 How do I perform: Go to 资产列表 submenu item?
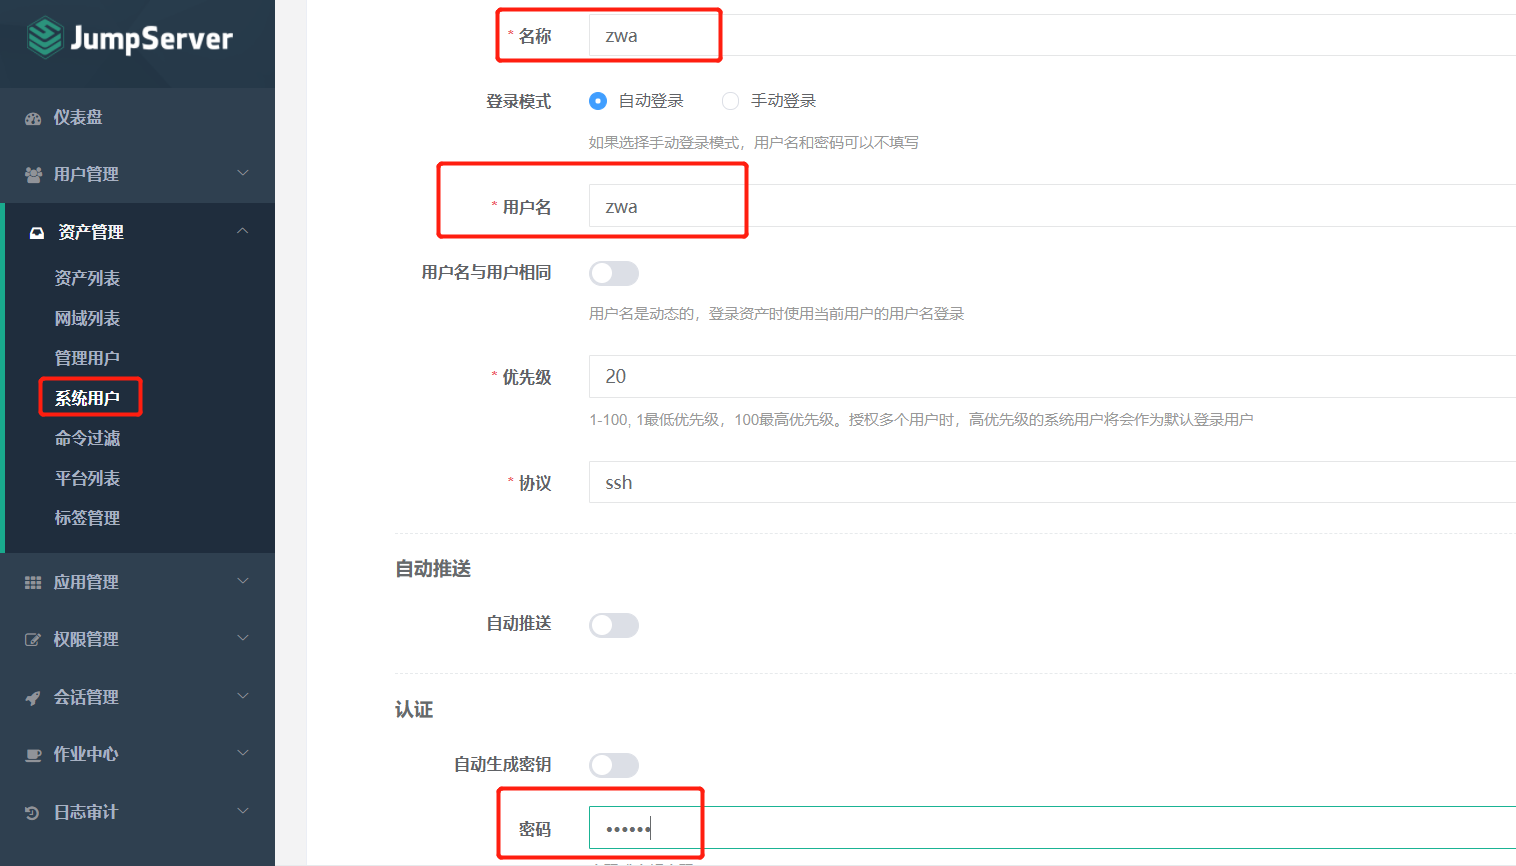[x=87, y=278]
